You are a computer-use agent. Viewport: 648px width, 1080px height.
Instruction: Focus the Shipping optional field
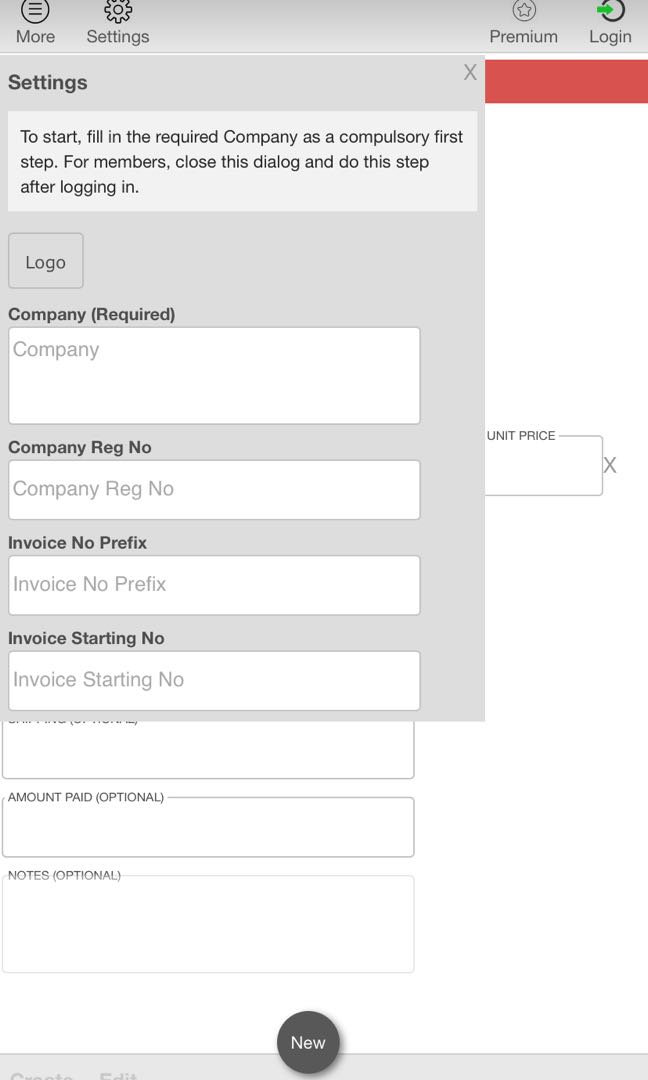(208, 748)
